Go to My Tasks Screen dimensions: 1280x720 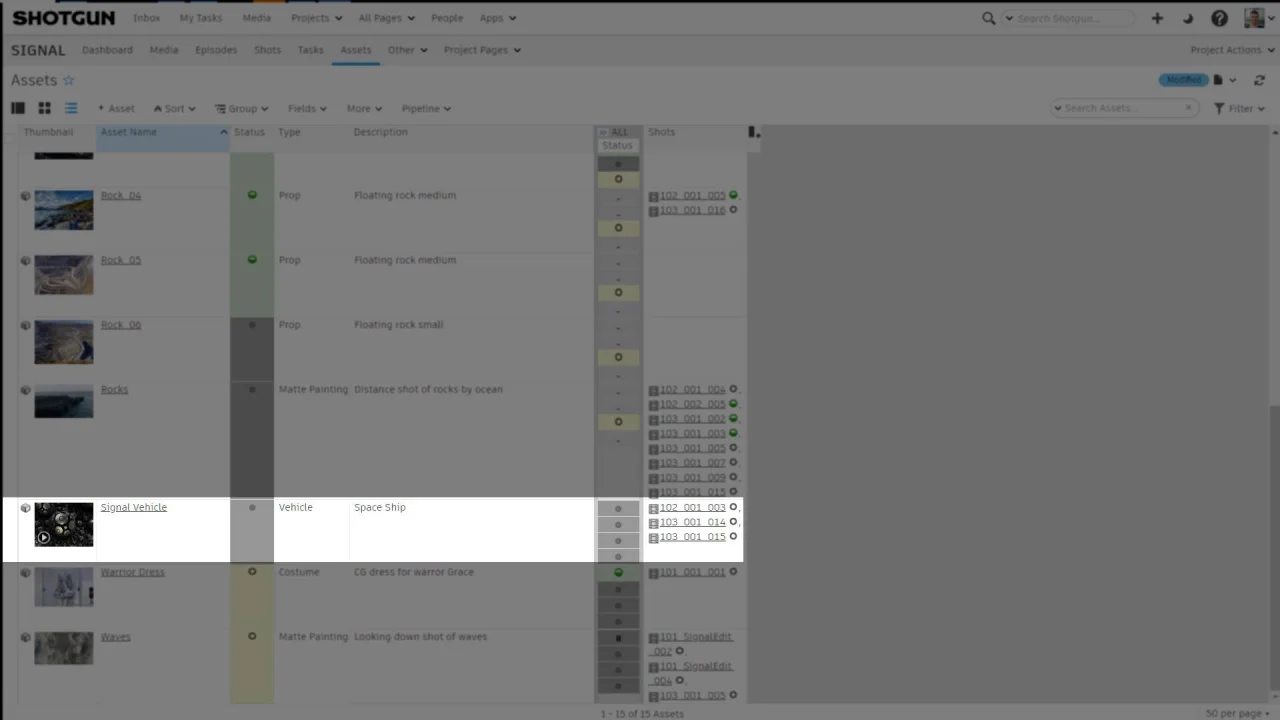(200, 18)
